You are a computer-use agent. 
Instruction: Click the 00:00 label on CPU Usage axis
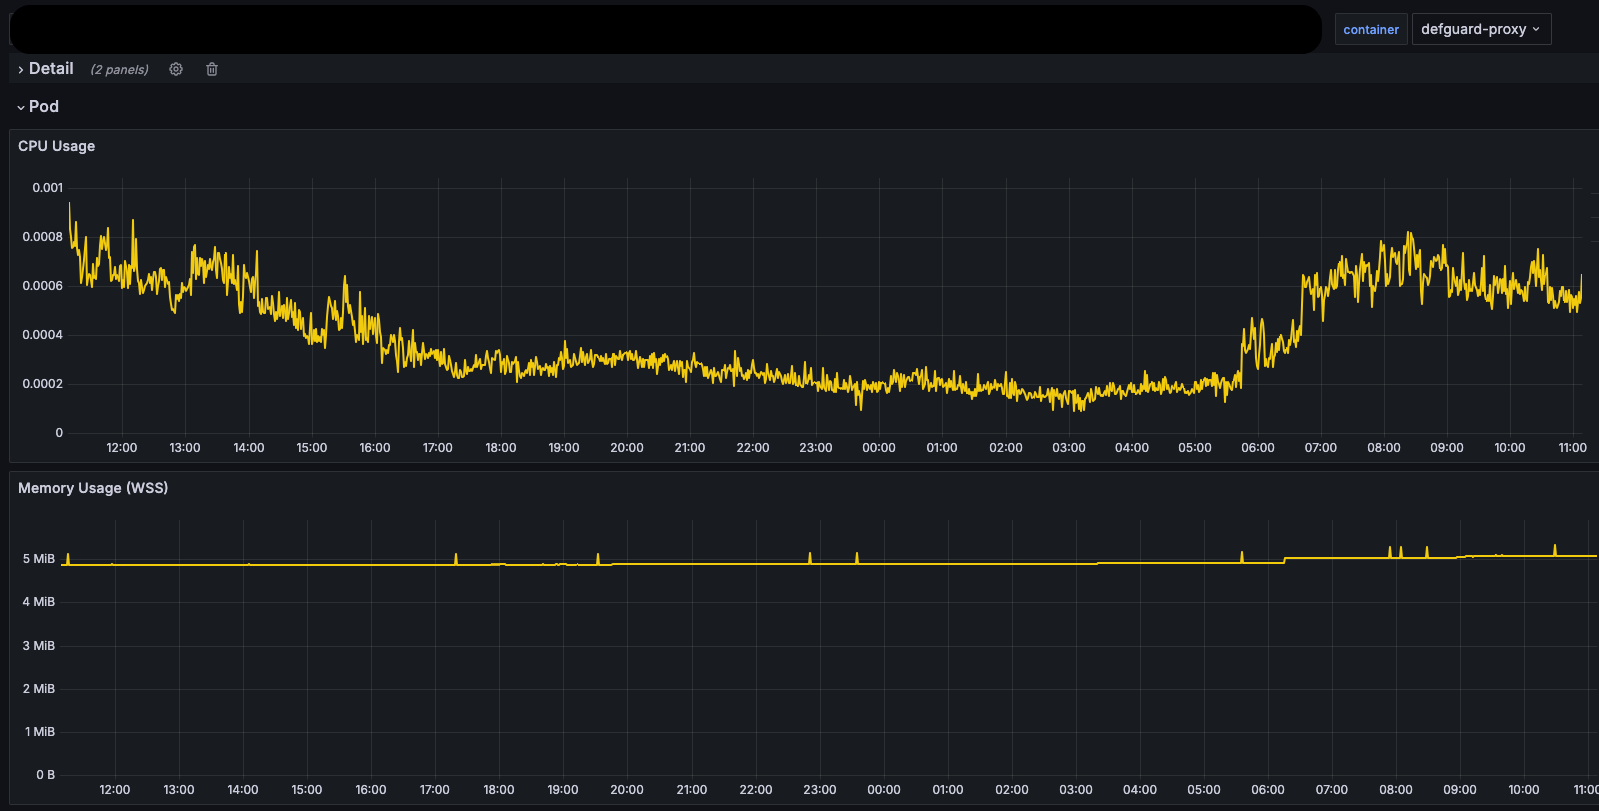tap(878, 448)
